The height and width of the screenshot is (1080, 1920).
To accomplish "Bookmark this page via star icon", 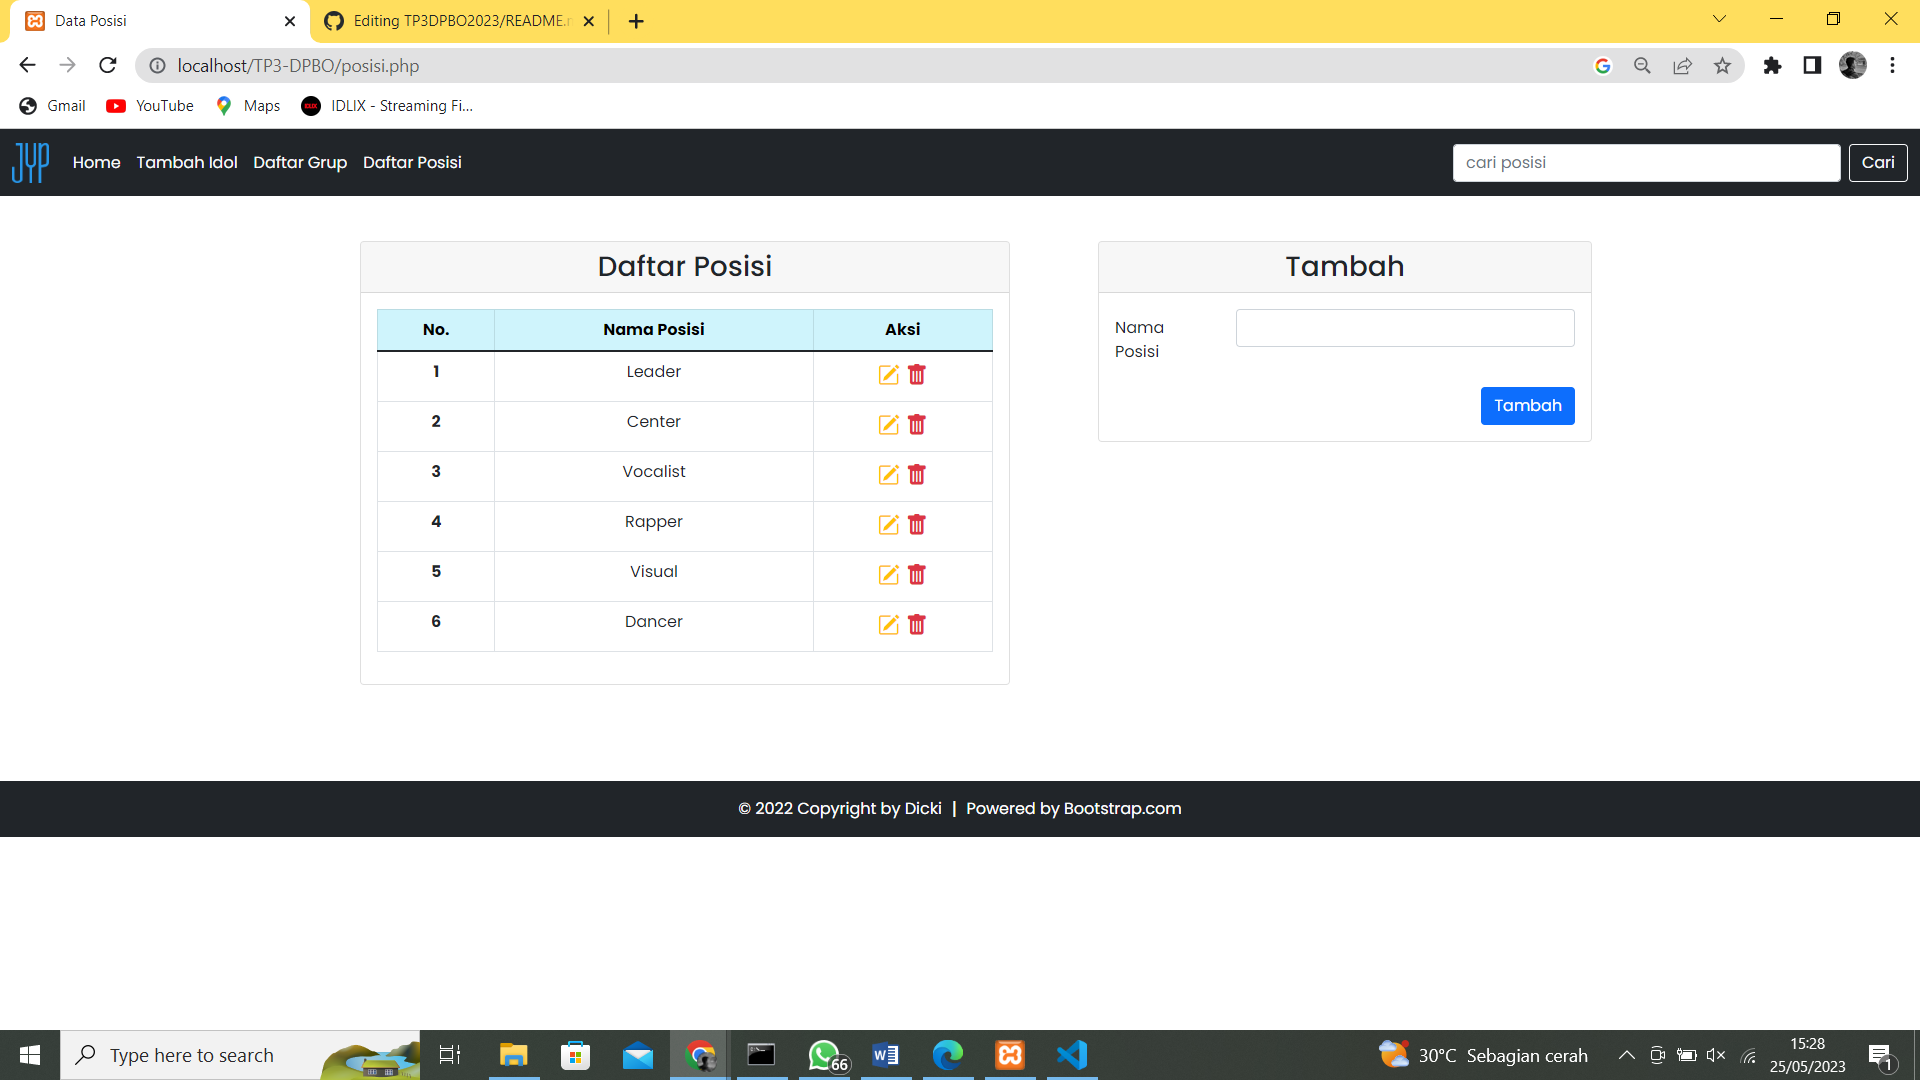I will 1723,65.
